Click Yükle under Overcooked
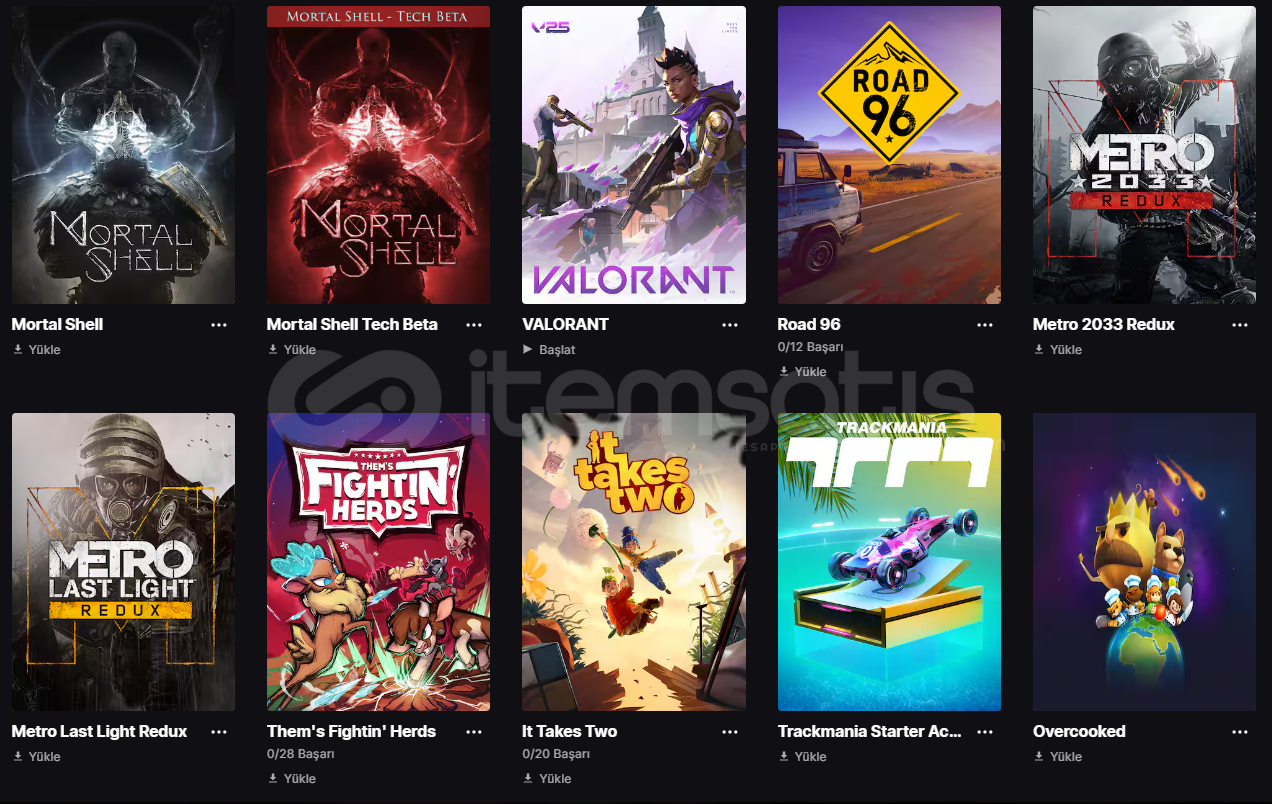 1058,757
